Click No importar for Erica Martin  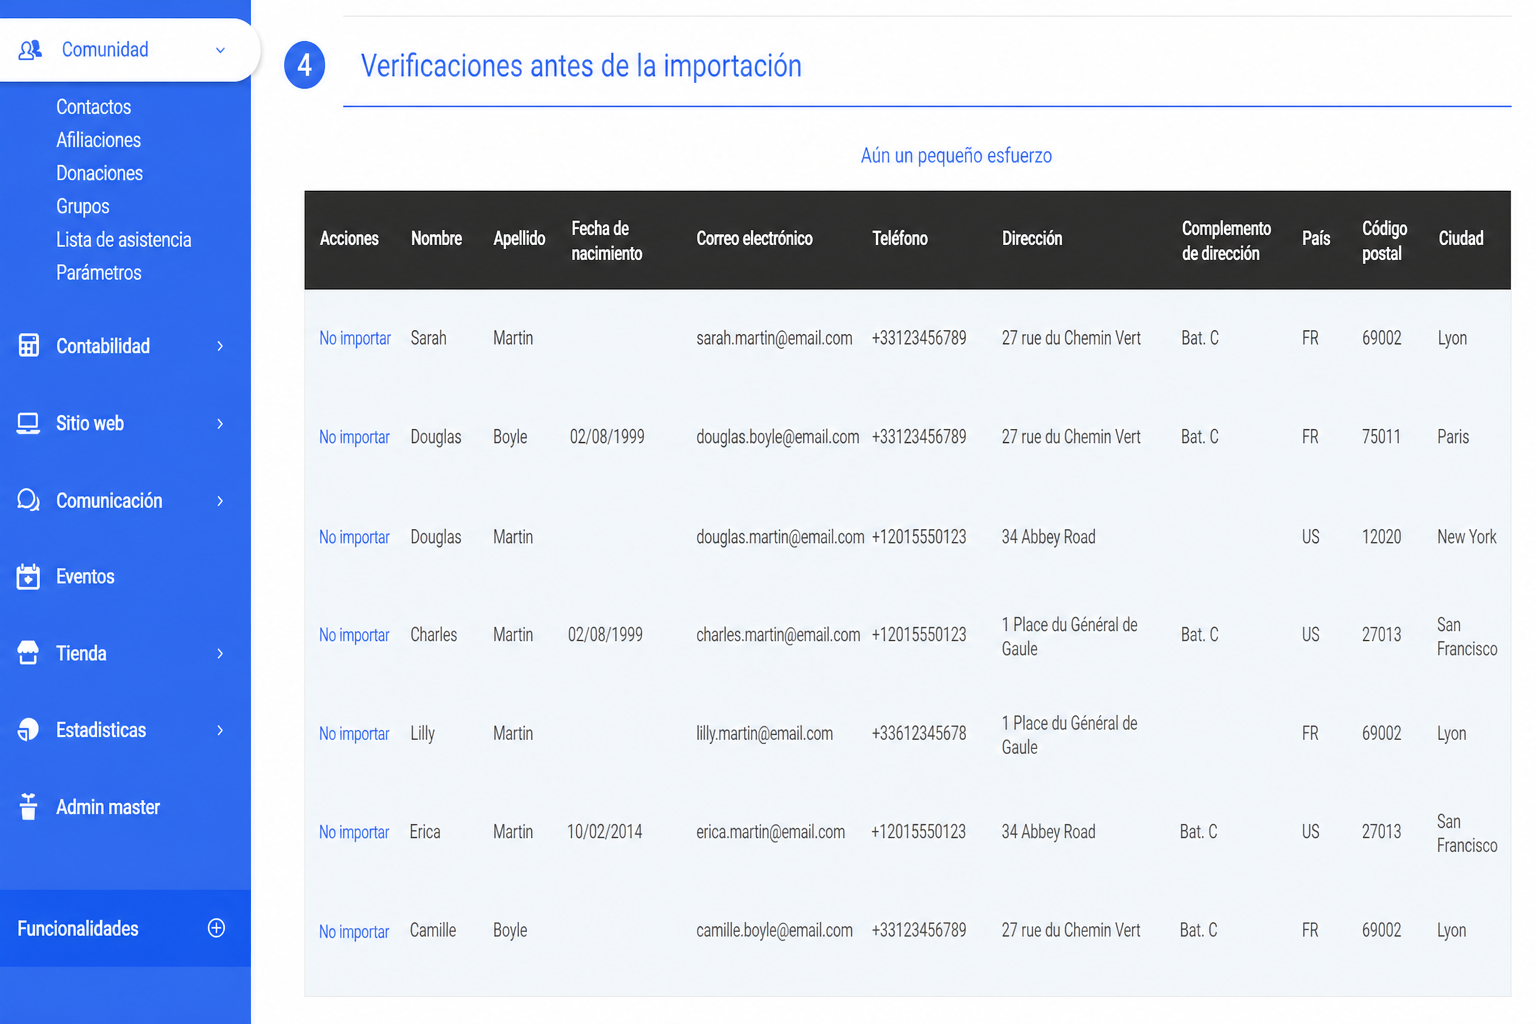(x=354, y=832)
